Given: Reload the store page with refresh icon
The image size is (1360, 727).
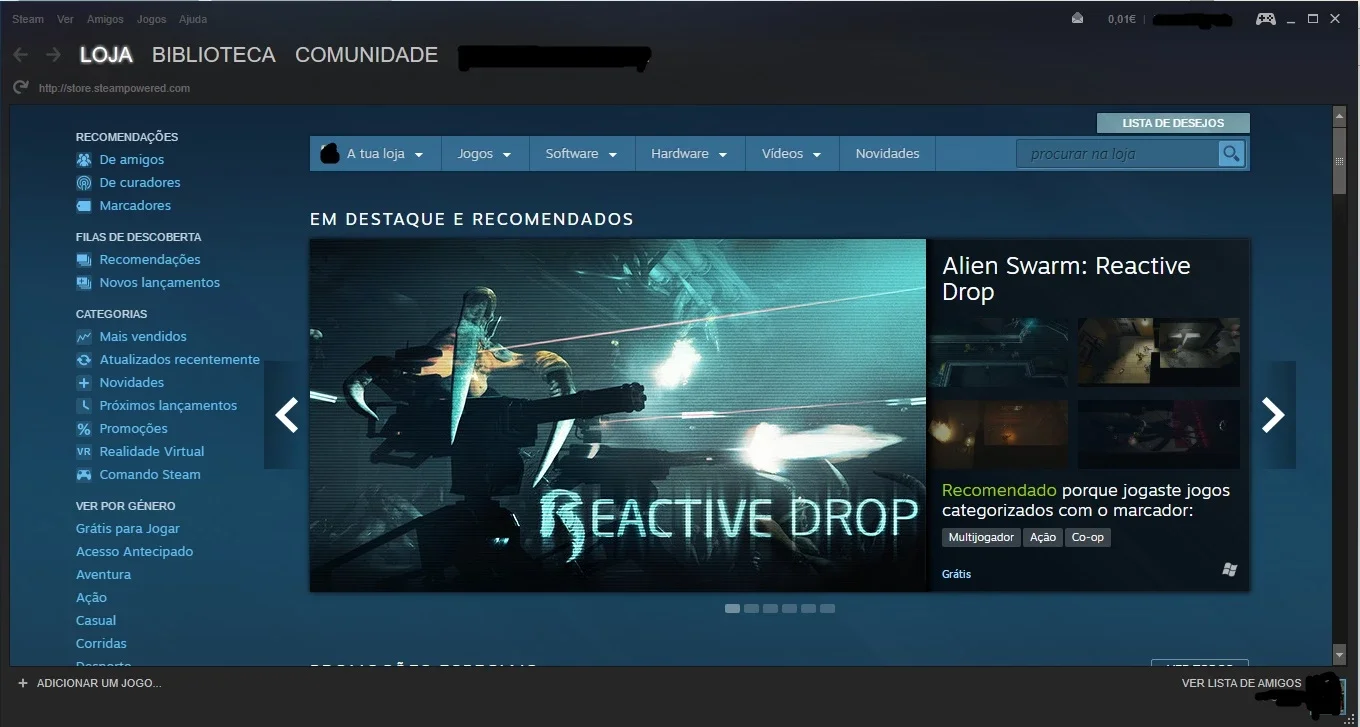Looking at the screenshot, I should [x=20, y=88].
